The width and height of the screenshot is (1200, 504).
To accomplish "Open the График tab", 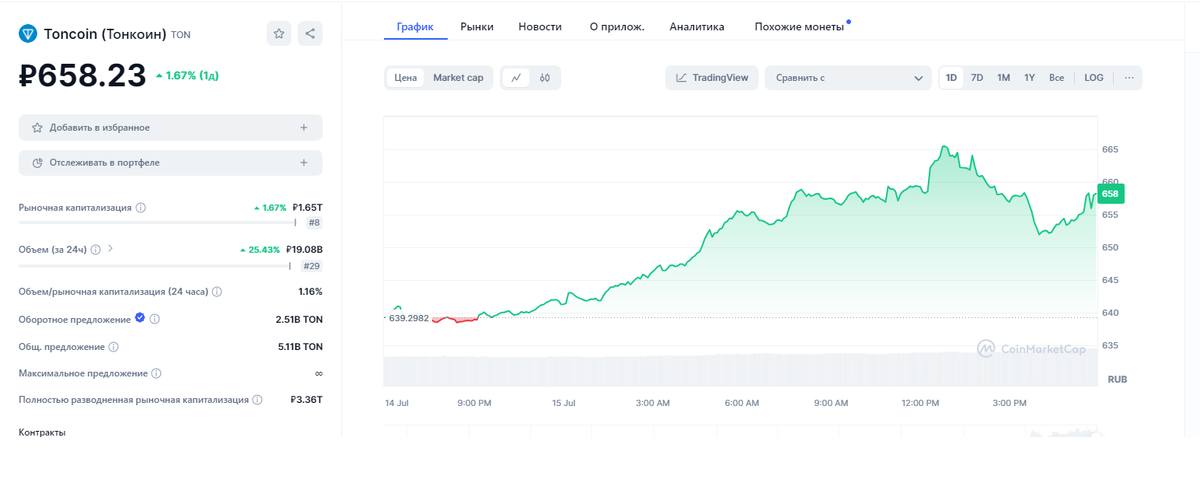I will point(415,27).
